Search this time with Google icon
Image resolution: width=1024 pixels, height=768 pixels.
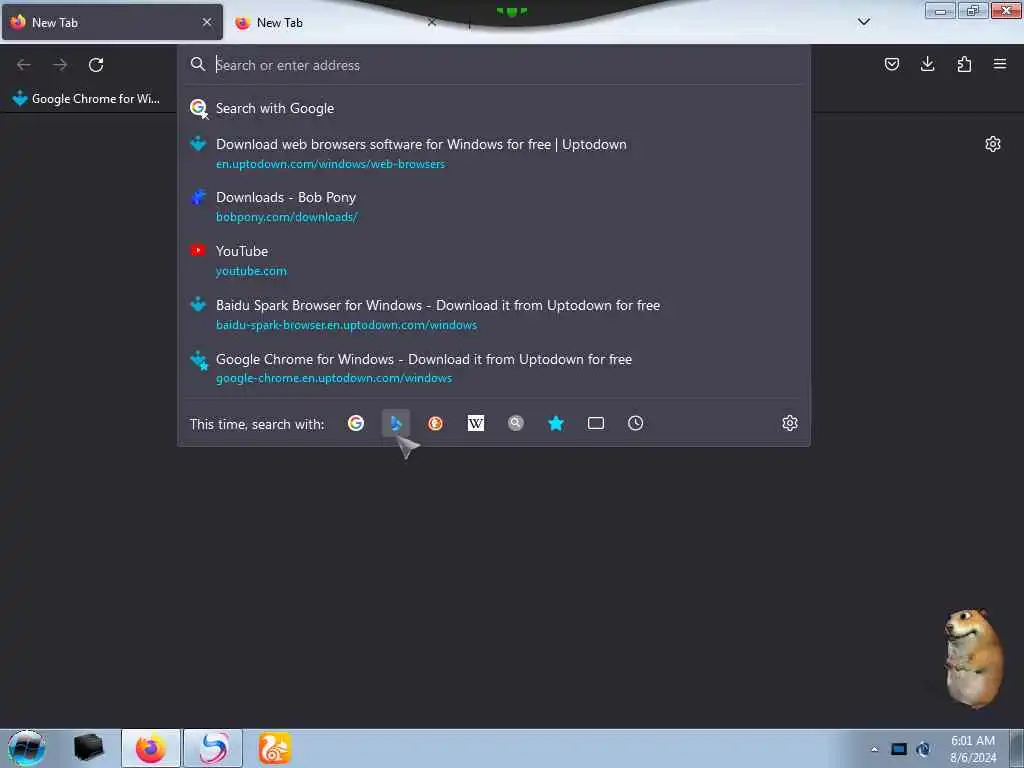coord(356,423)
